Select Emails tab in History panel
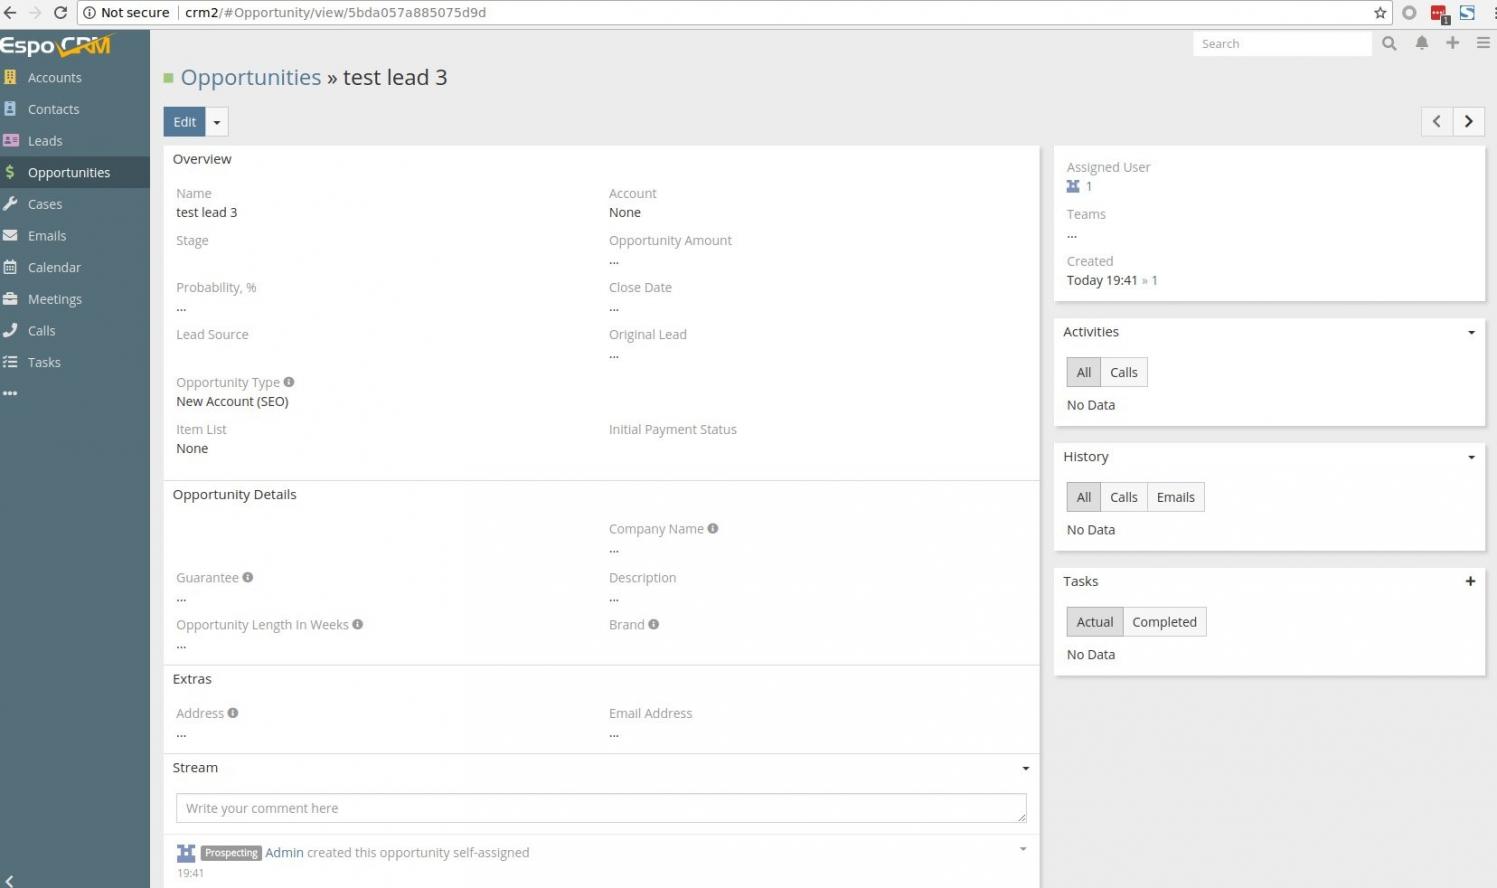This screenshot has width=1497, height=888. (x=1176, y=497)
